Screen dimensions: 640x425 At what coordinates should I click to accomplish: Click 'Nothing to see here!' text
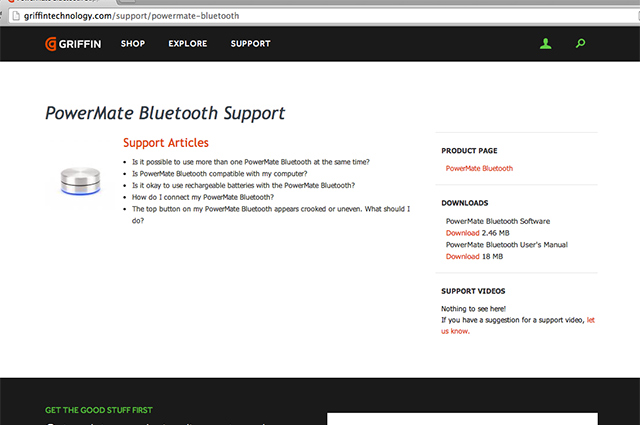point(473,309)
